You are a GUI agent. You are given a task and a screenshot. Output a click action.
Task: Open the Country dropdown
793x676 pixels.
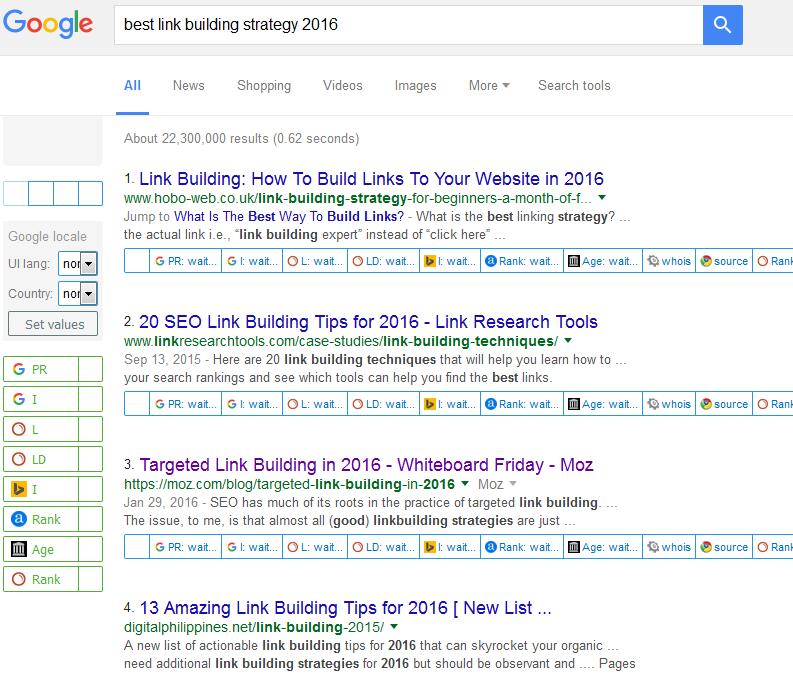78,293
